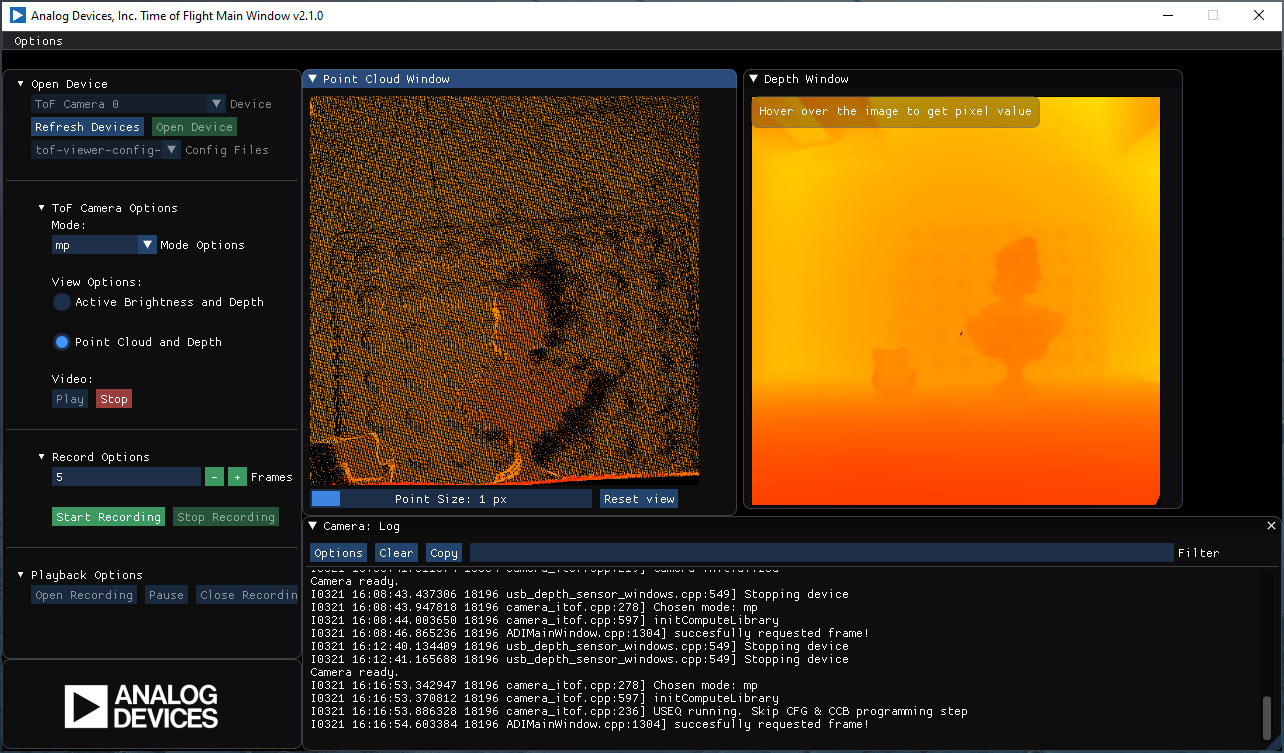Image resolution: width=1284 pixels, height=753 pixels.
Task: Click Reset view in Point Cloud Window
Action: pos(639,499)
